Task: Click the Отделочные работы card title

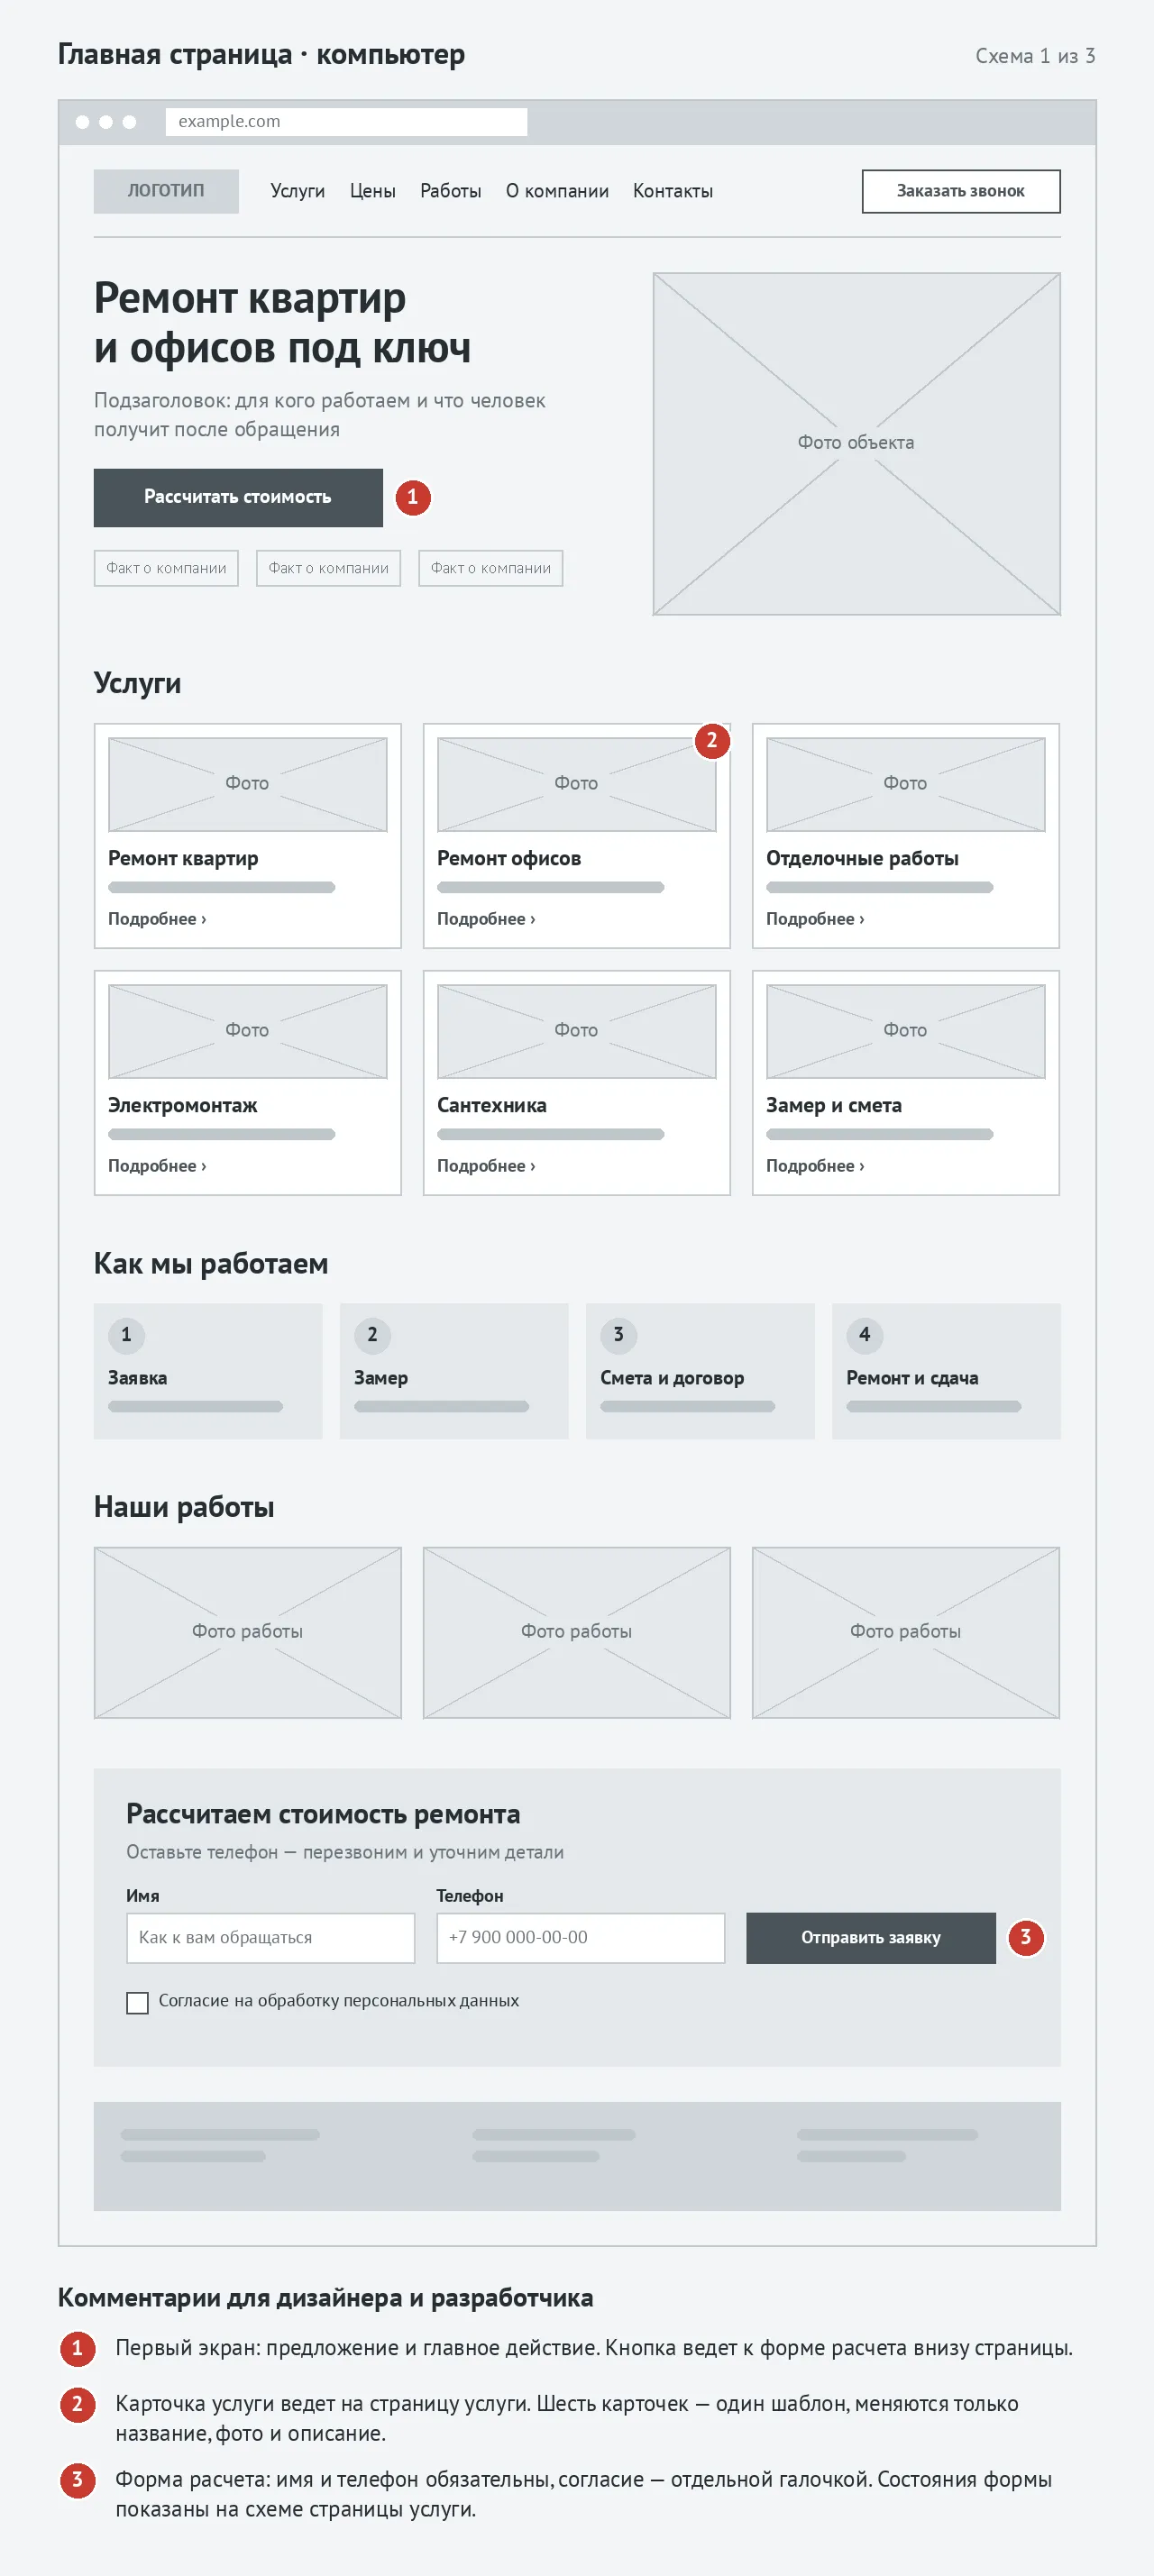Action: (862, 858)
